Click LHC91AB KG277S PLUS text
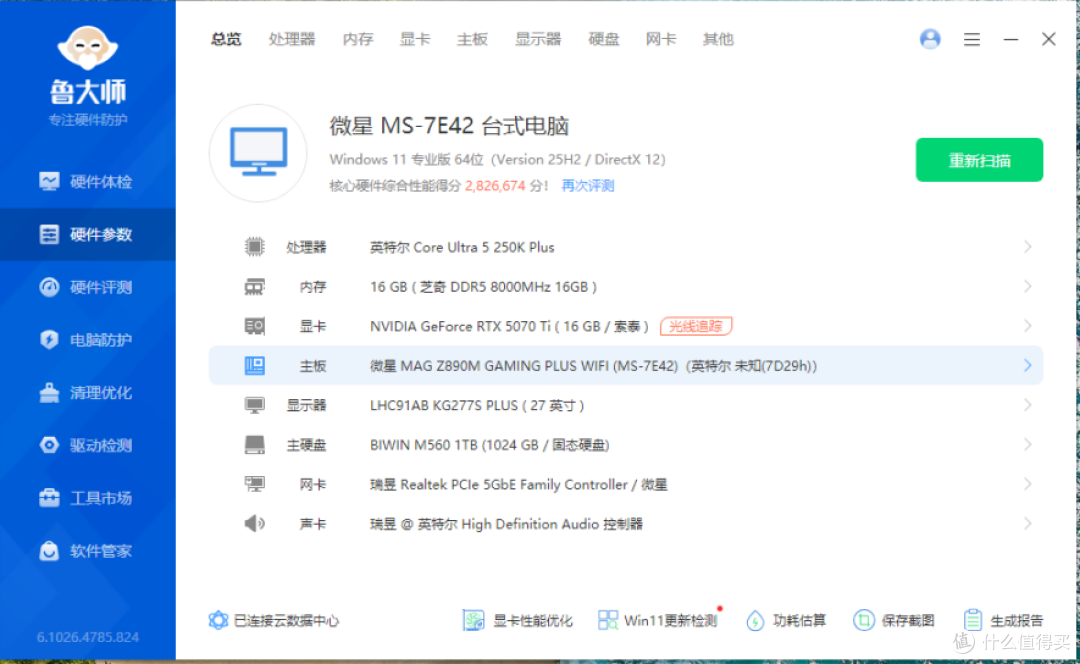 [477, 406]
